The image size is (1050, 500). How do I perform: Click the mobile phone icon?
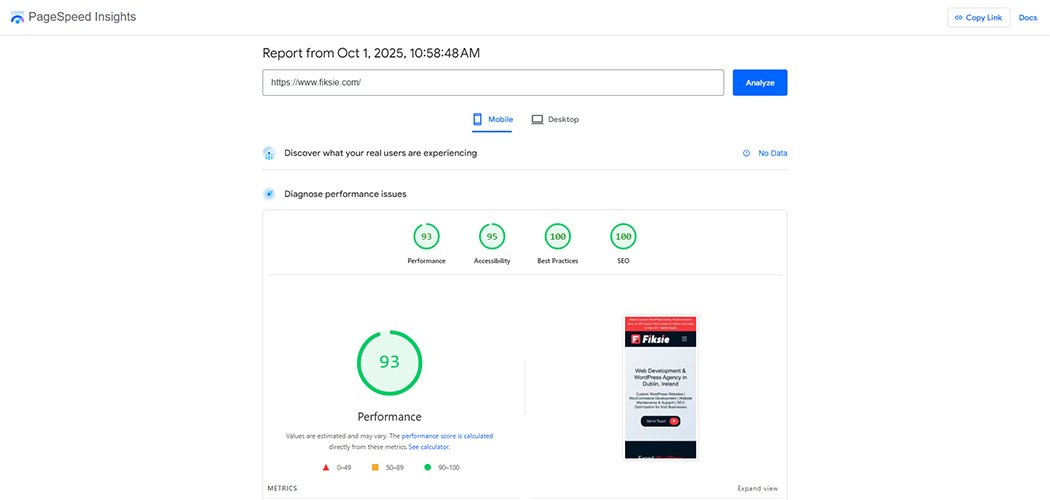point(477,120)
